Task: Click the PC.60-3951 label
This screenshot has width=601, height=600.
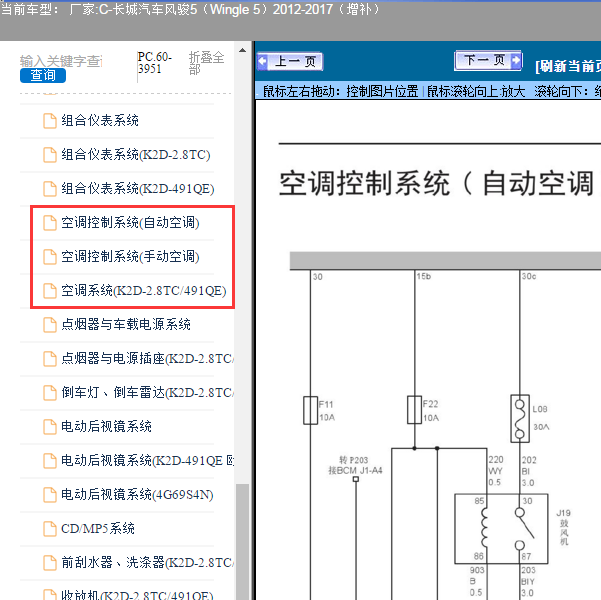Action: pos(155,63)
